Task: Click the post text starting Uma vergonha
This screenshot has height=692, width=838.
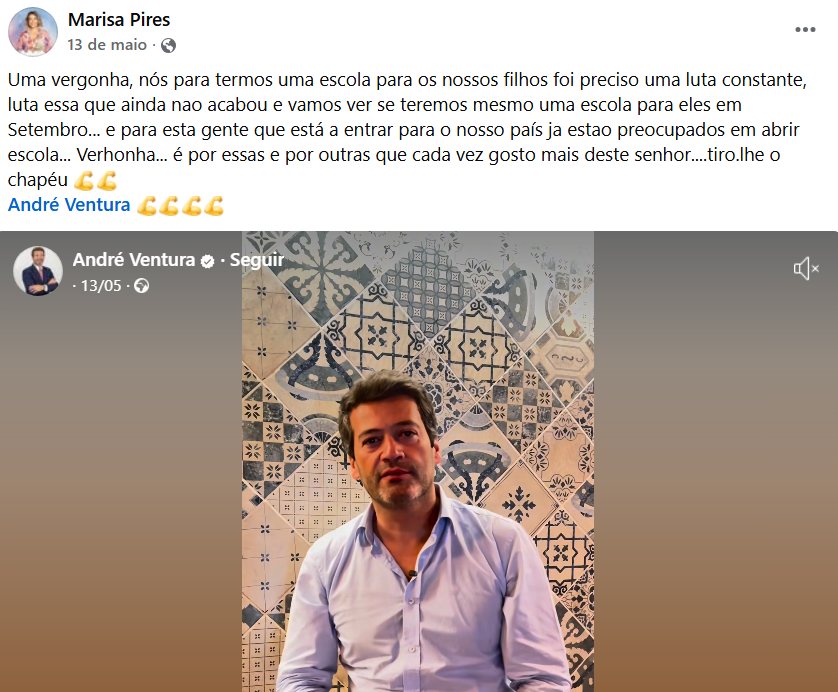Action: coord(407,130)
